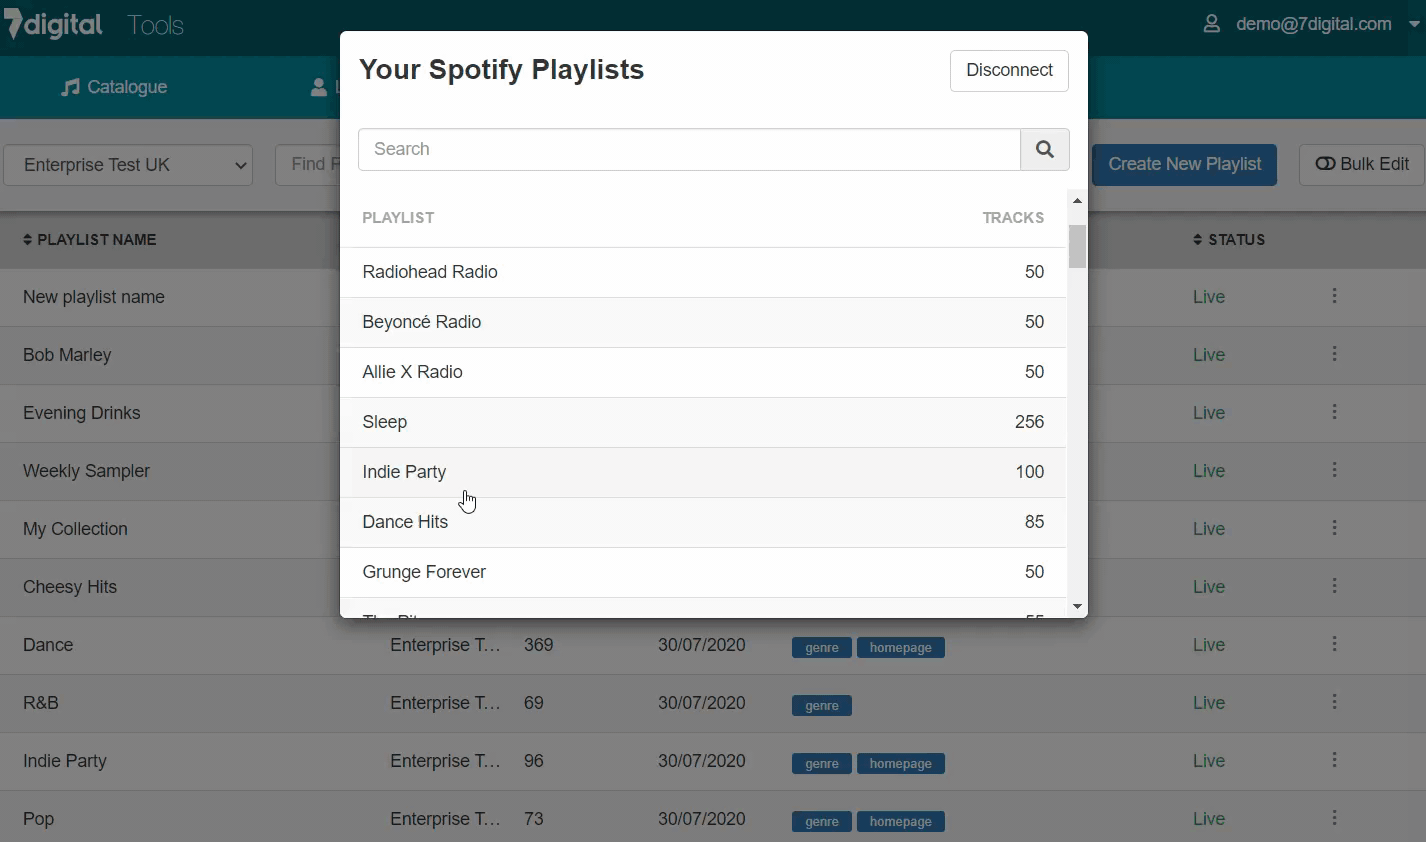The width and height of the screenshot is (1426, 842).
Task: Click the homepage tag on Pop row
Action: tap(901, 822)
